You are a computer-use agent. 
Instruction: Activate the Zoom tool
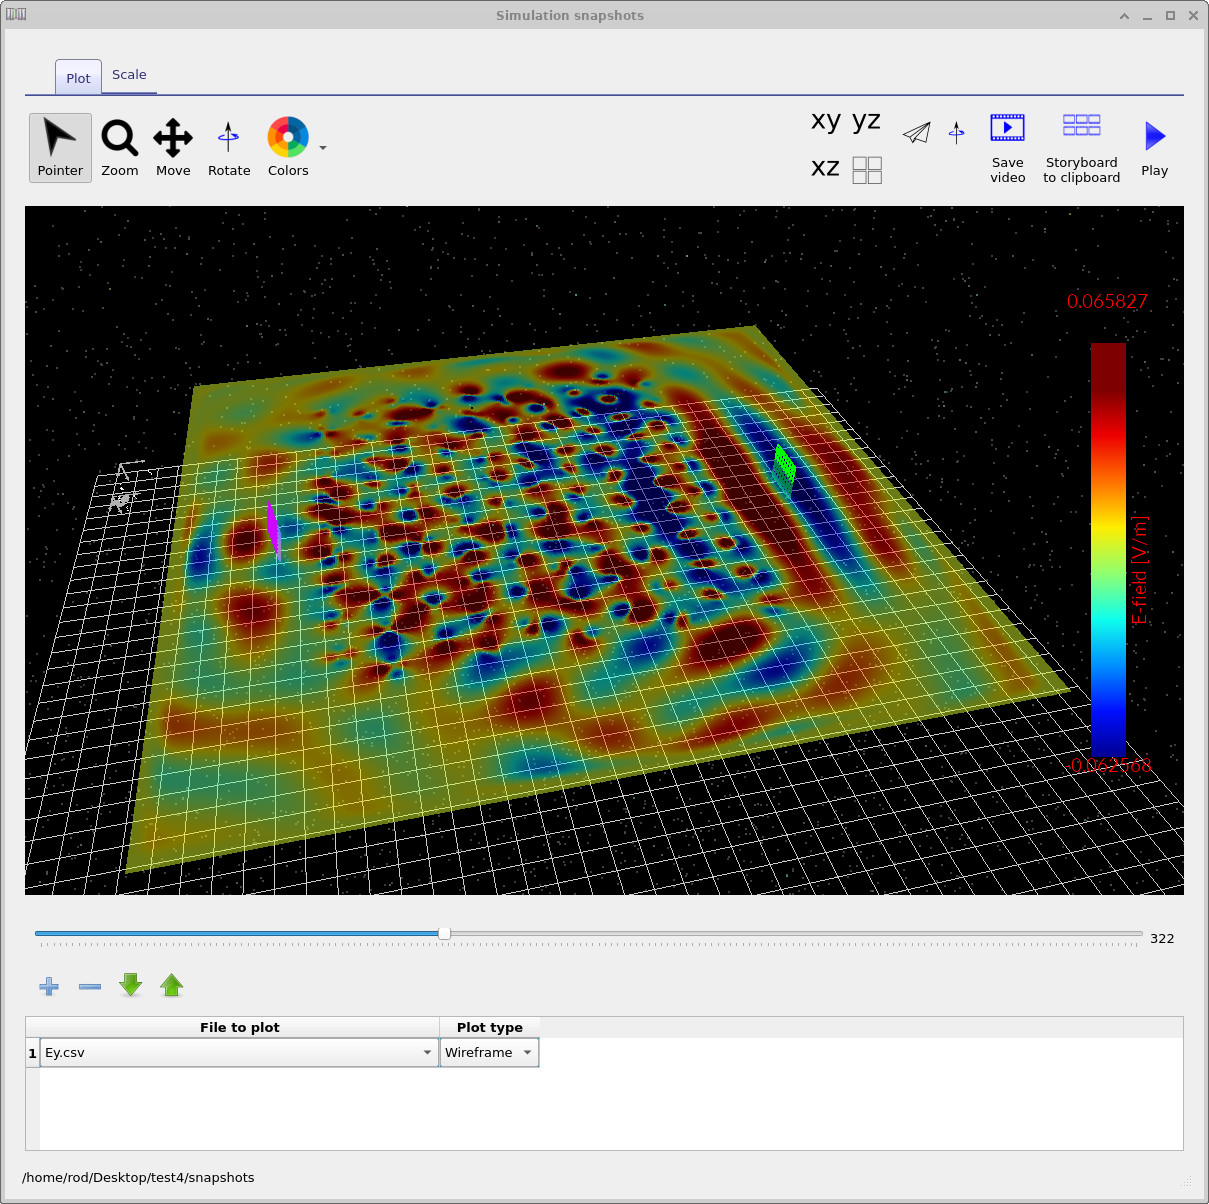[x=120, y=147]
